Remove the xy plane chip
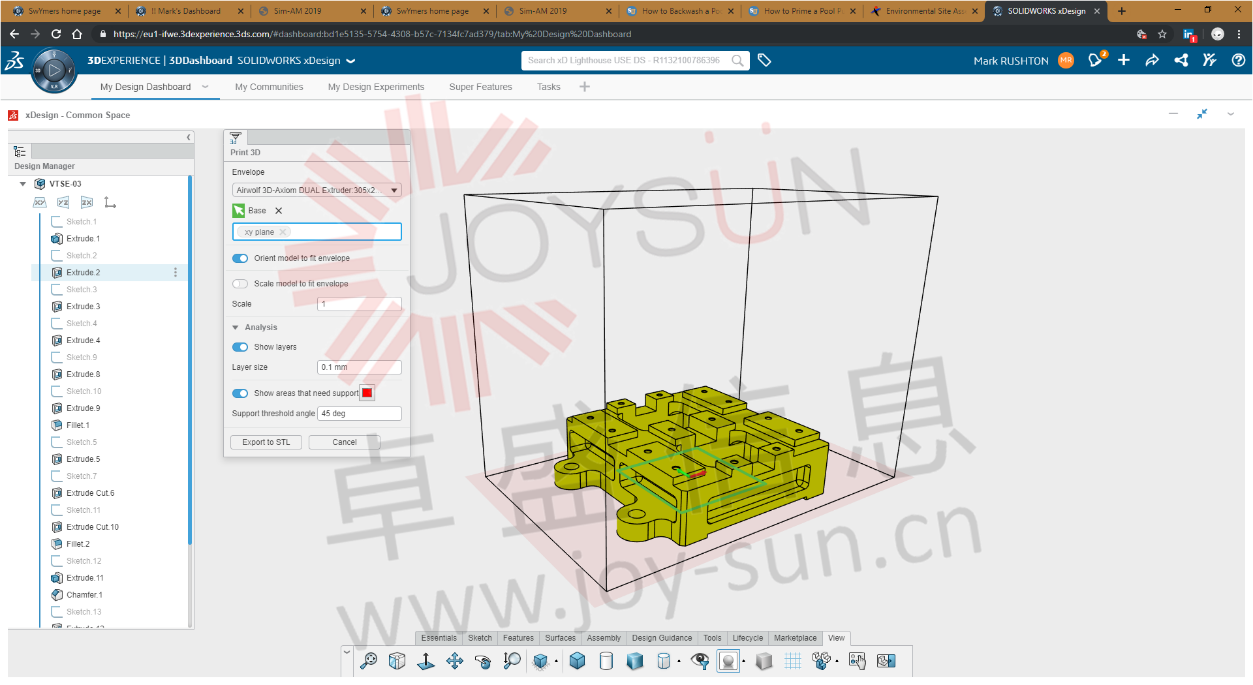 click(283, 232)
